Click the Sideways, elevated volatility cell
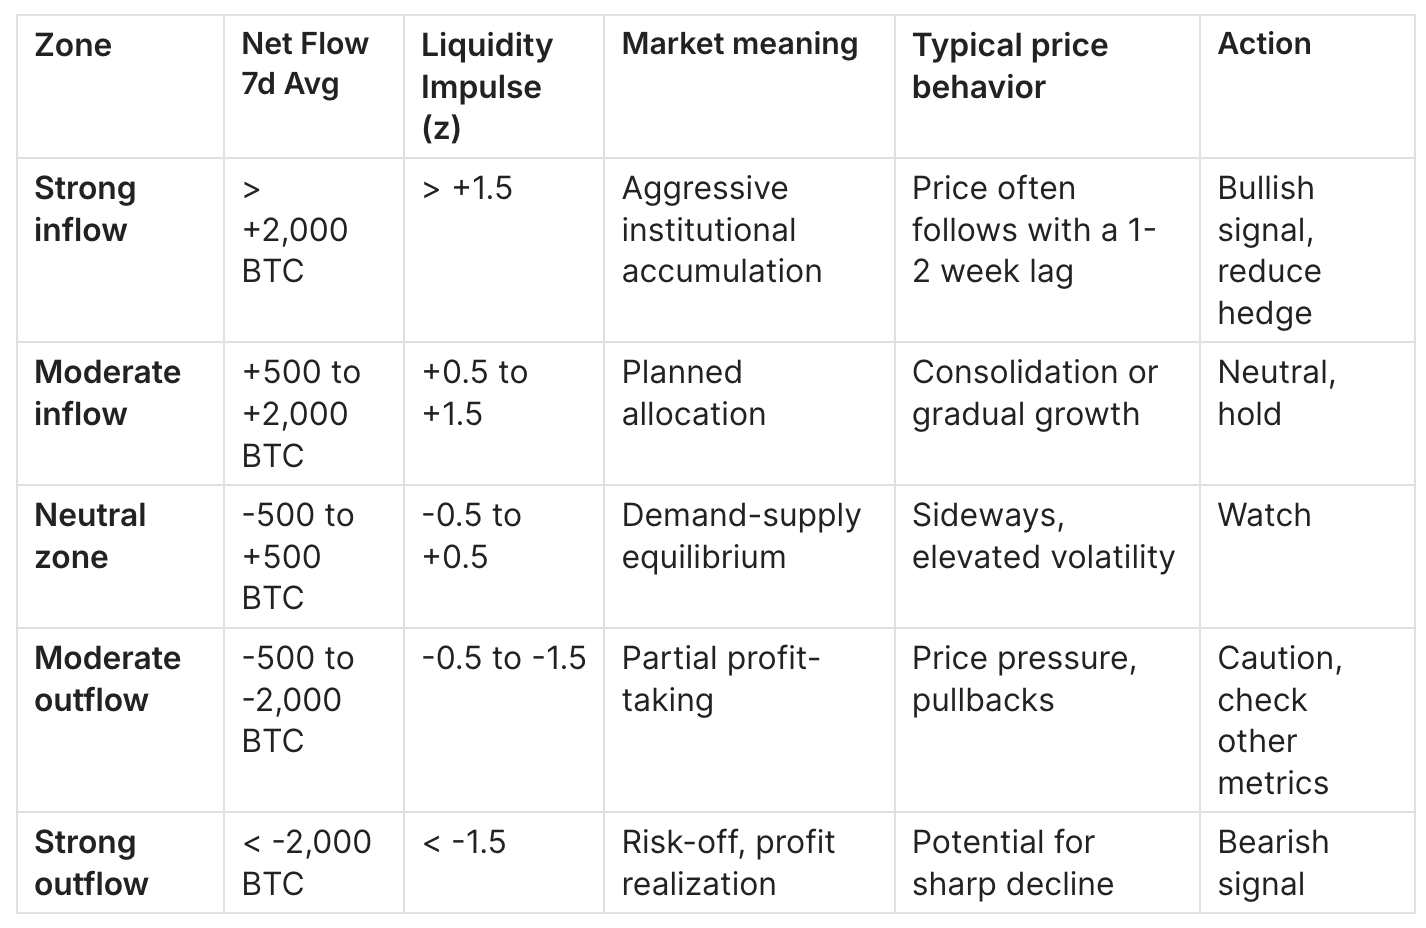 pos(1043,536)
